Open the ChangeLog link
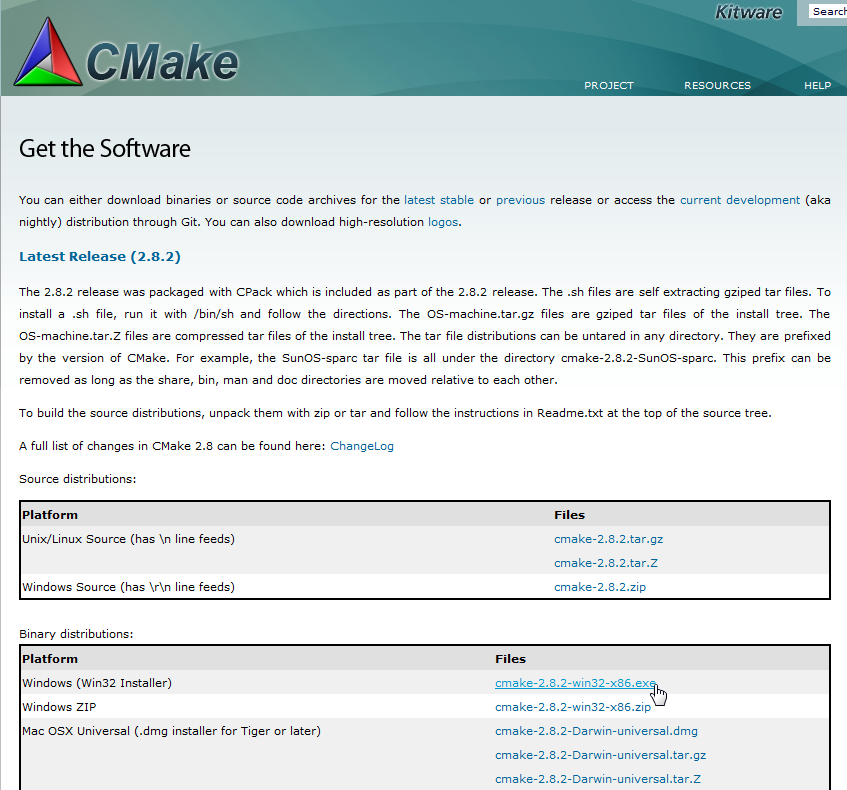 pyautogui.click(x=362, y=446)
